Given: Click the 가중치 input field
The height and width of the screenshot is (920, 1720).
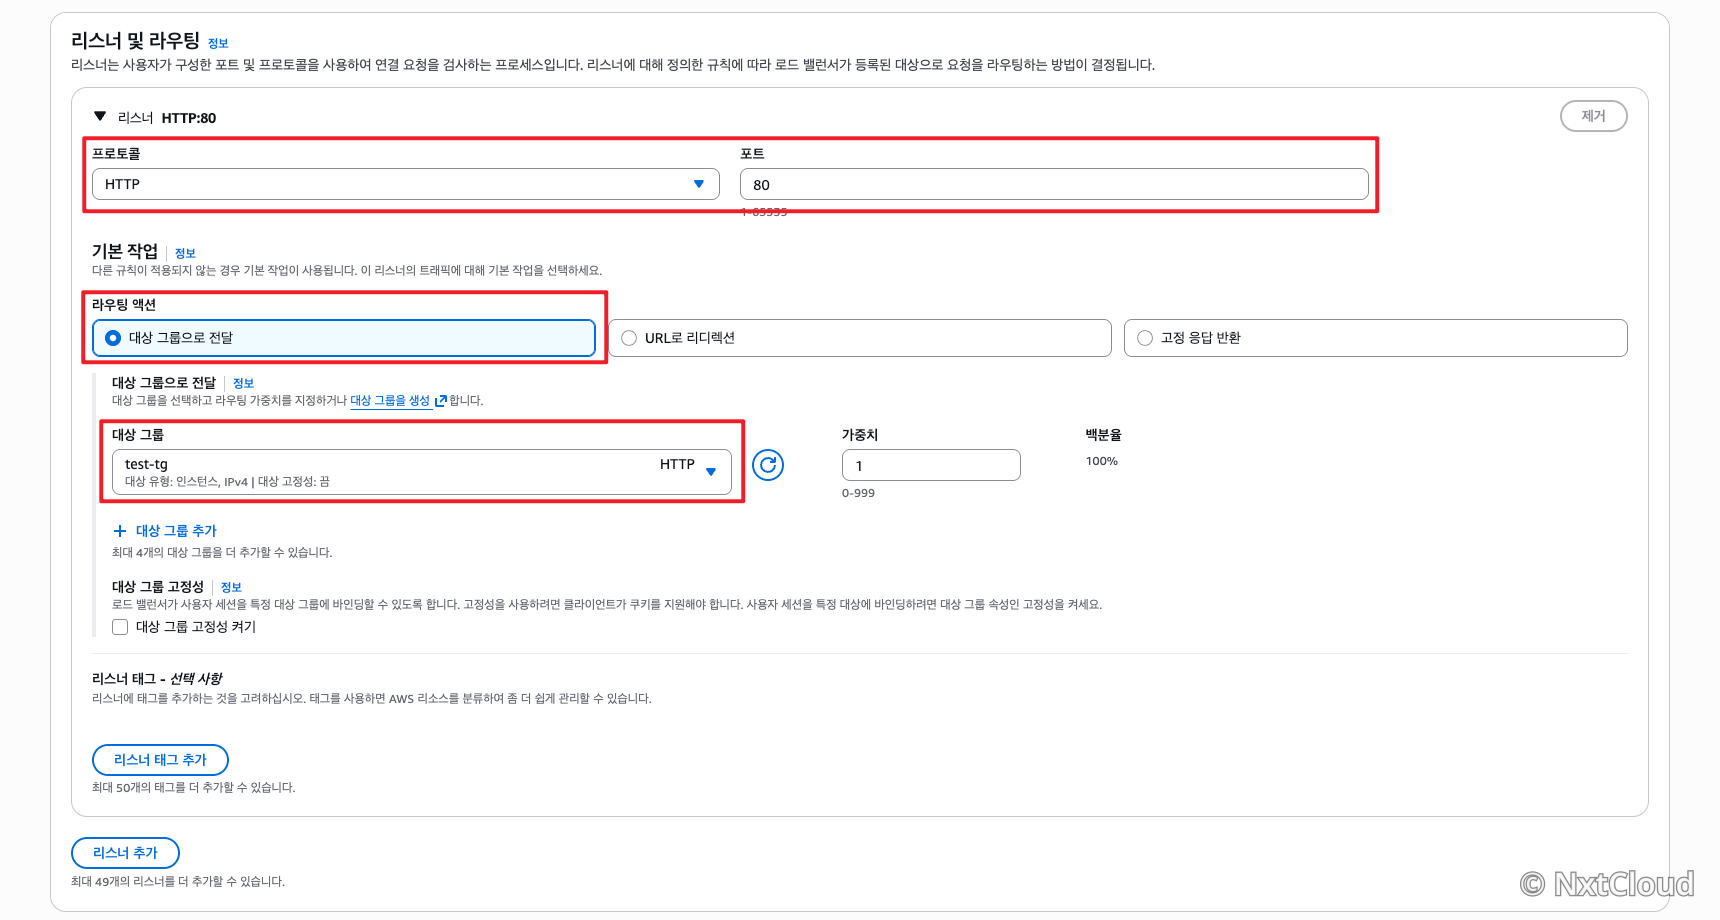Looking at the screenshot, I should [931, 465].
